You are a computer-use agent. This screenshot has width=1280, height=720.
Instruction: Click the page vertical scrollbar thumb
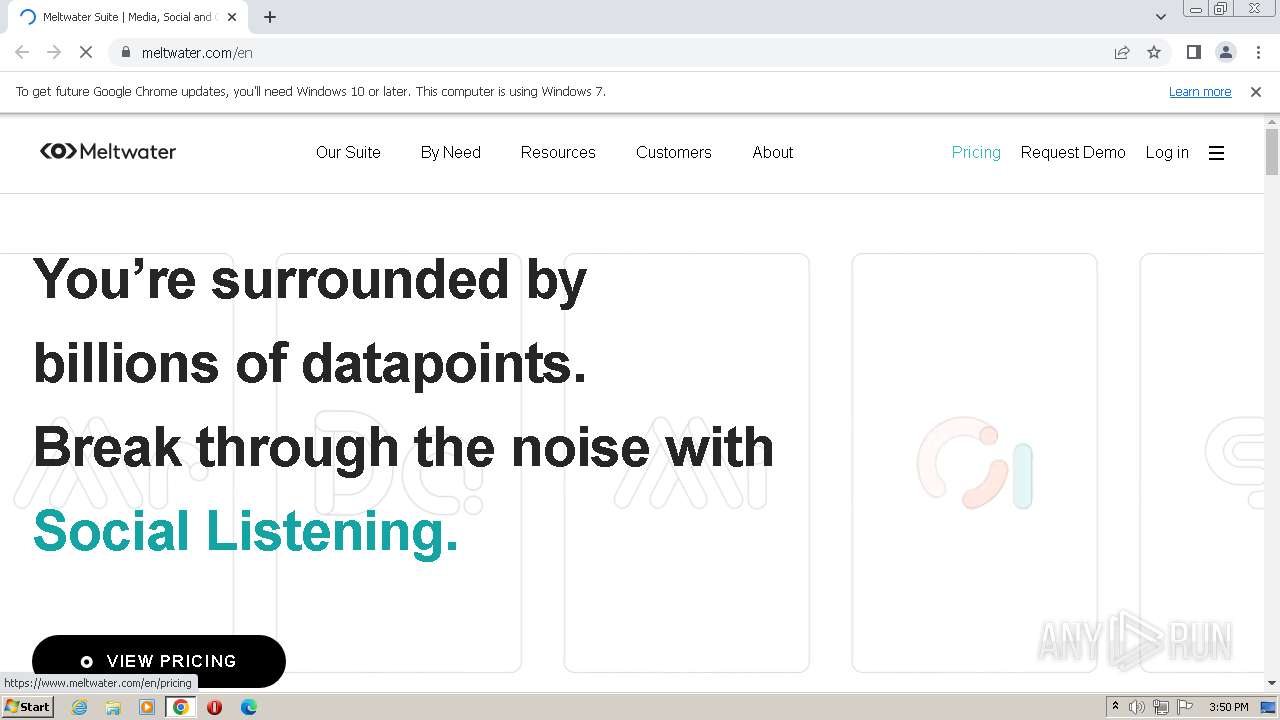click(1272, 151)
